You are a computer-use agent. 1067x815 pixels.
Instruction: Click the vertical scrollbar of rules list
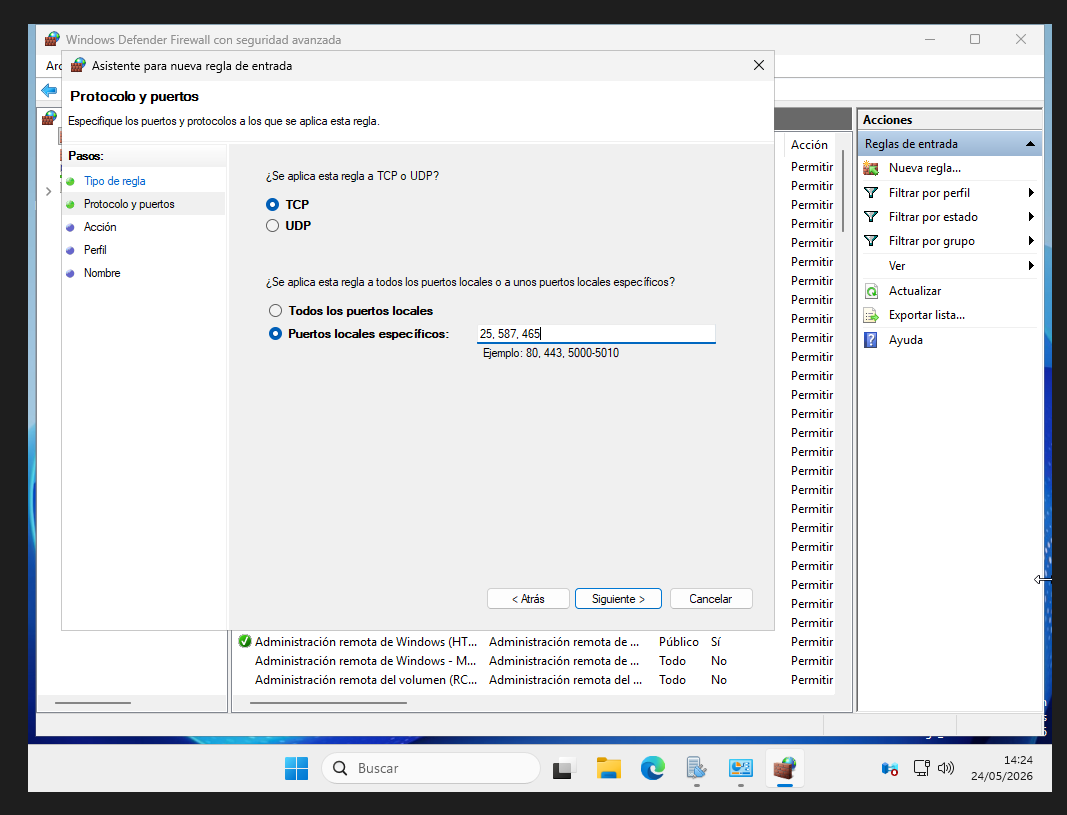844,190
